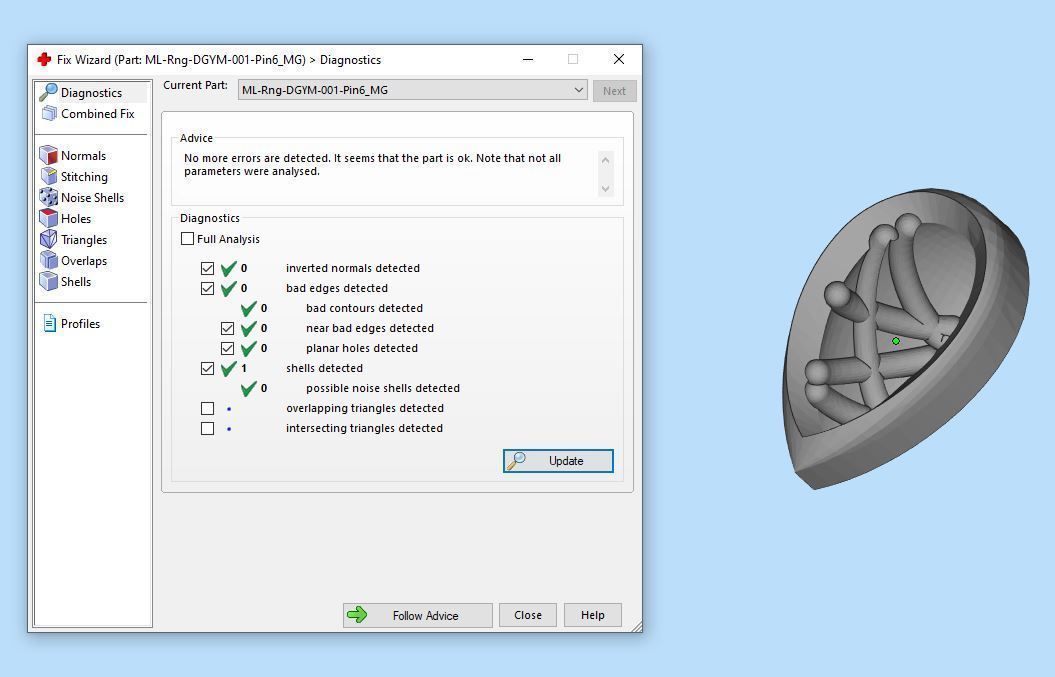
Task: Enable overlapping triangles detected checkbox
Action: coord(207,408)
